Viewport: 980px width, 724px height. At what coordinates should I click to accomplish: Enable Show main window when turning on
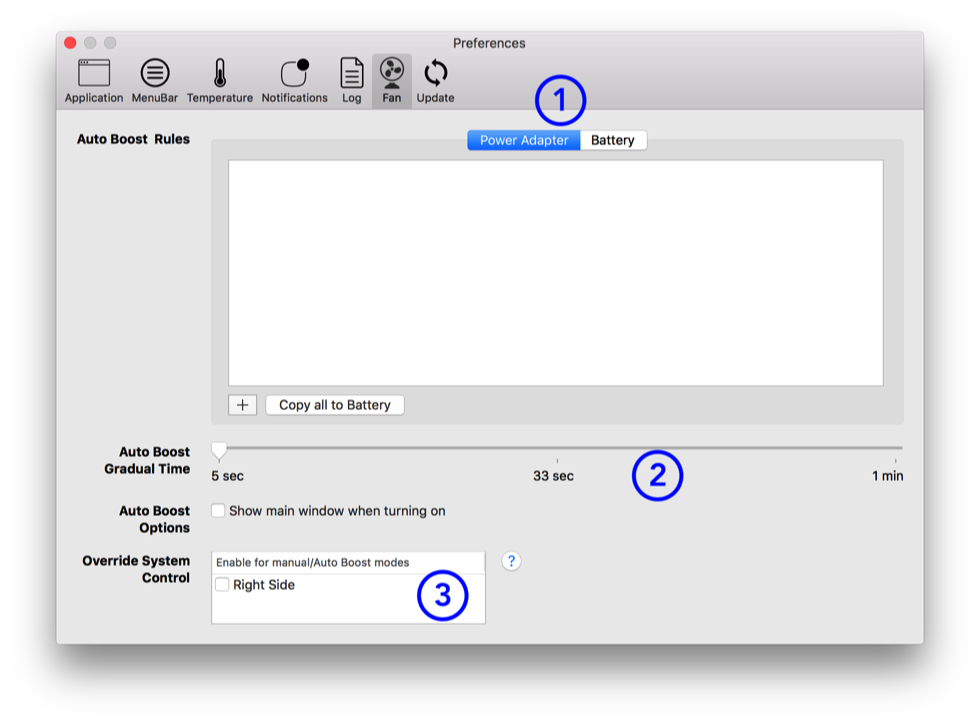coord(219,511)
